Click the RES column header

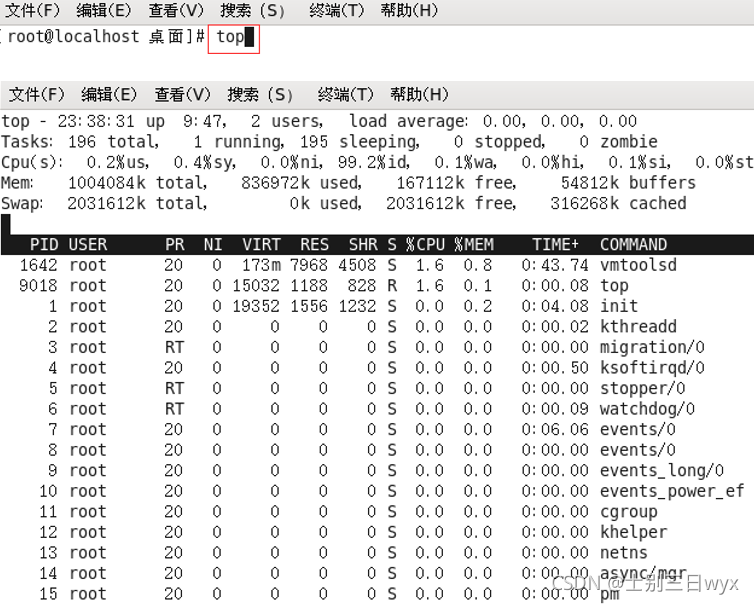(x=314, y=245)
